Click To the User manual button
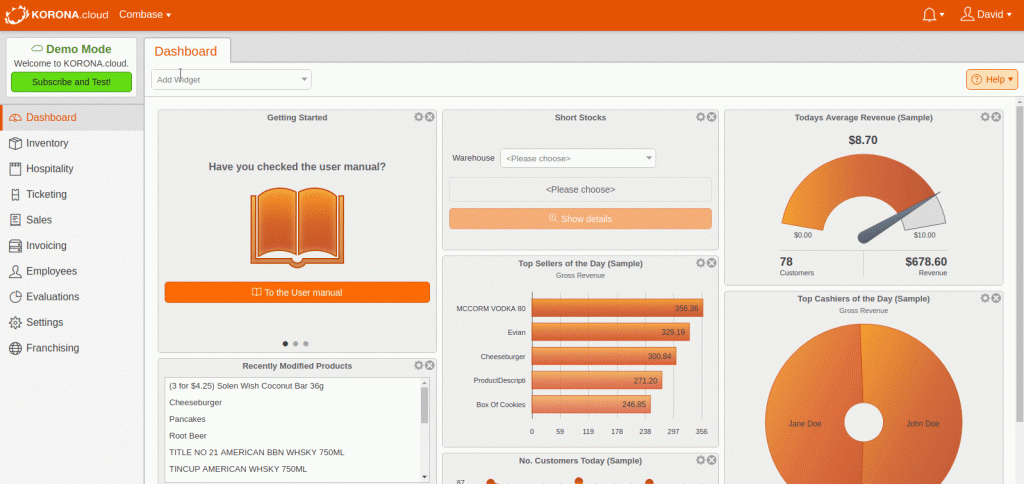The width and height of the screenshot is (1024, 484). (297, 292)
